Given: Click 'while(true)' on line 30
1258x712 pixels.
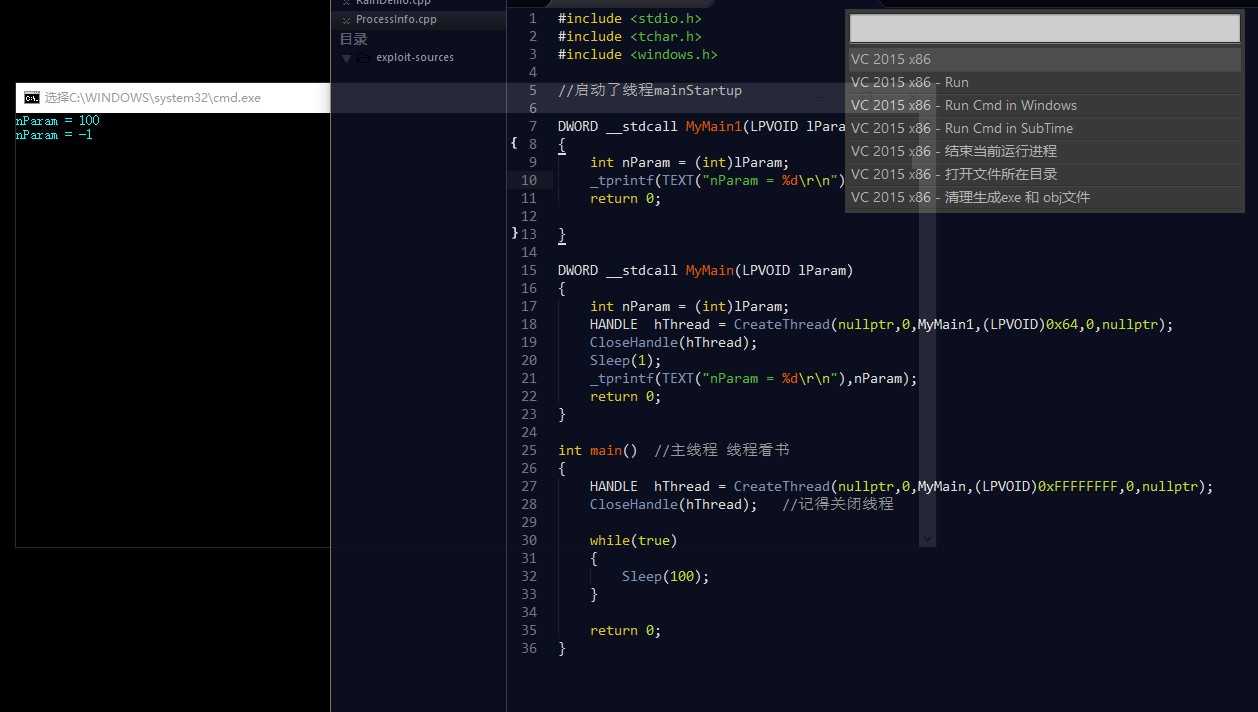Looking at the screenshot, I should point(634,540).
